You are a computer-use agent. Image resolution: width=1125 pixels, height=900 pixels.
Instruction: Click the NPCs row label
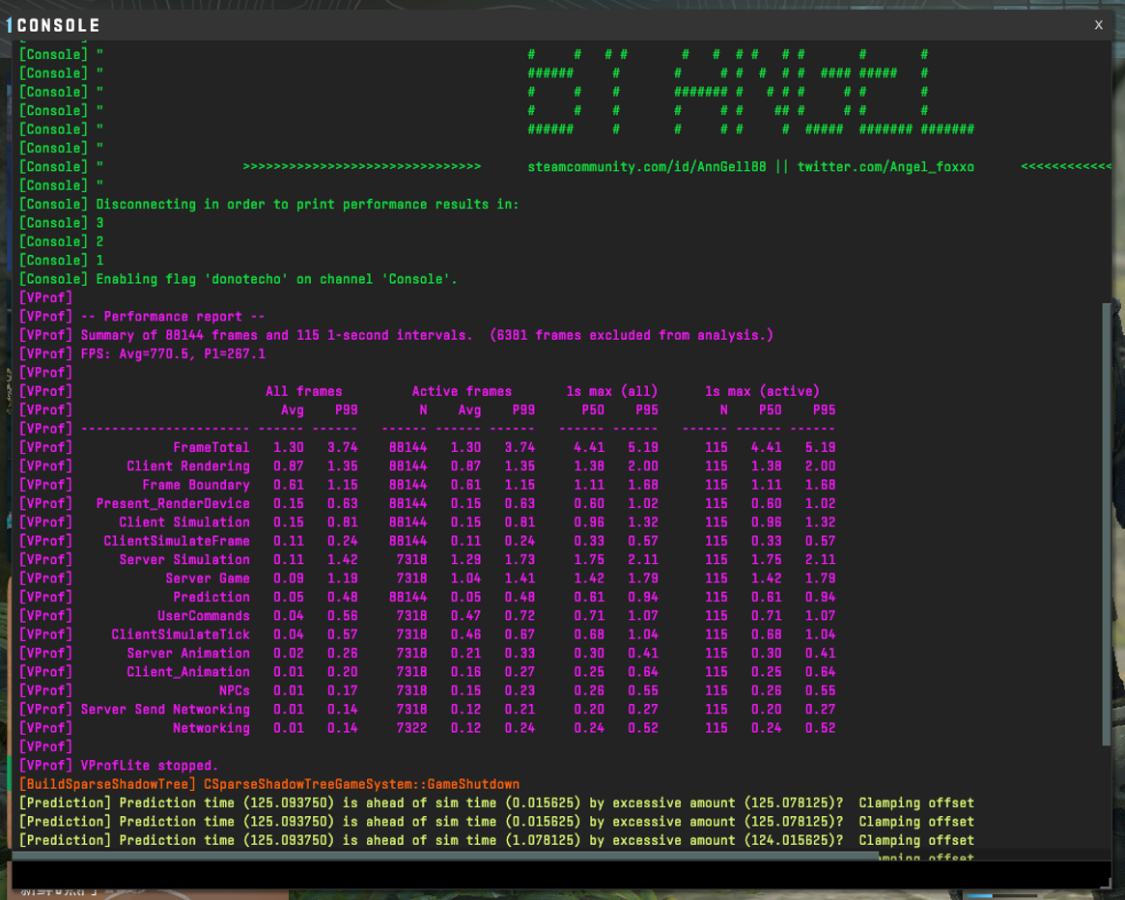tap(234, 690)
